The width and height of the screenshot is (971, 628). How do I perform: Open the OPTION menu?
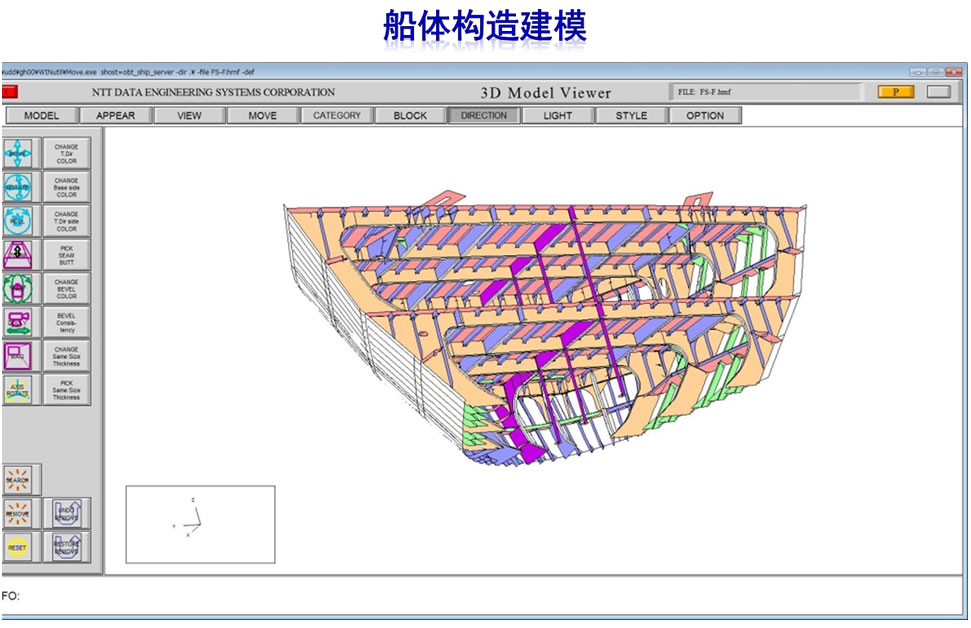(705, 115)
